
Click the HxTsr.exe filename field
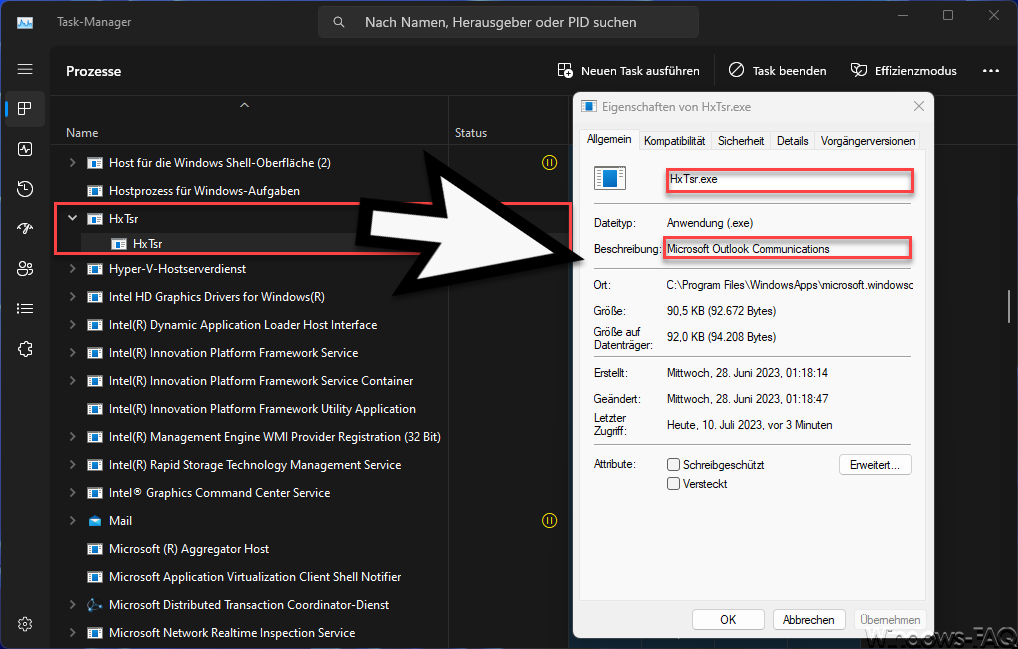[790, 180]
